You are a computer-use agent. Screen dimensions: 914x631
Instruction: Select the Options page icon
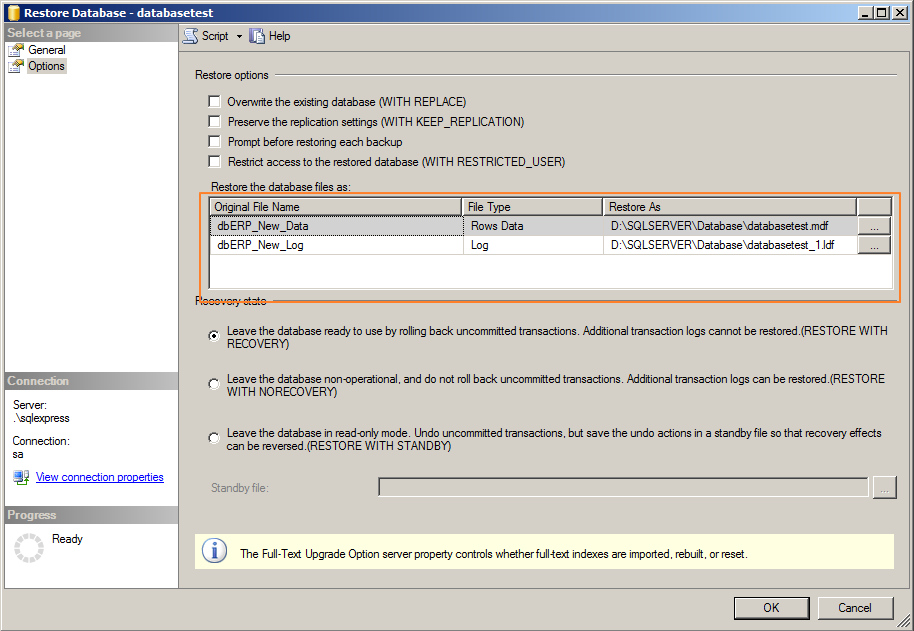(16, 66)
